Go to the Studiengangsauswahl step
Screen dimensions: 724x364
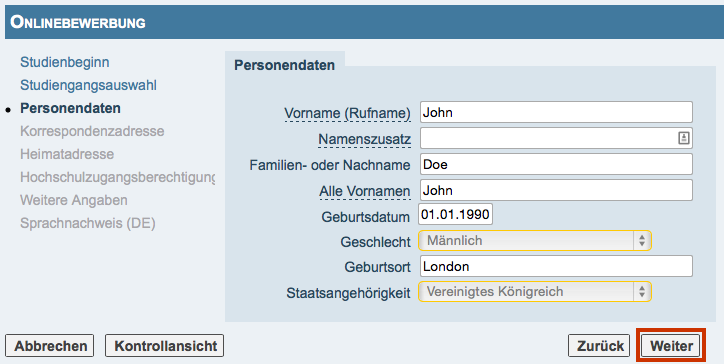[x=88, y=85]
